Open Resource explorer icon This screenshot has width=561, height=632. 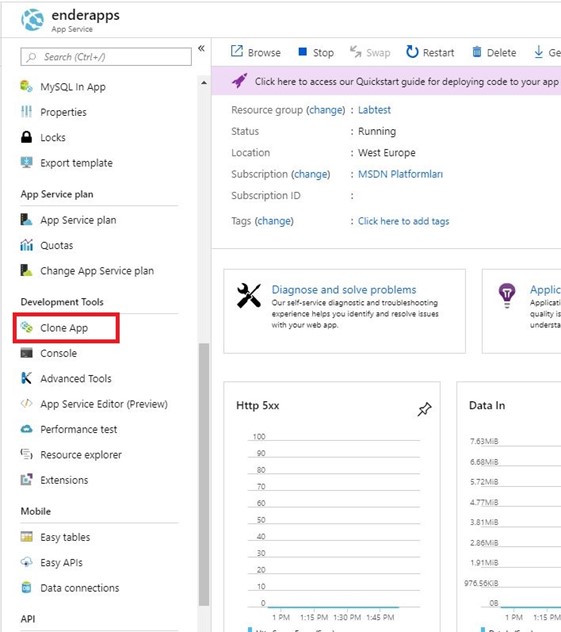pos(27,454)
